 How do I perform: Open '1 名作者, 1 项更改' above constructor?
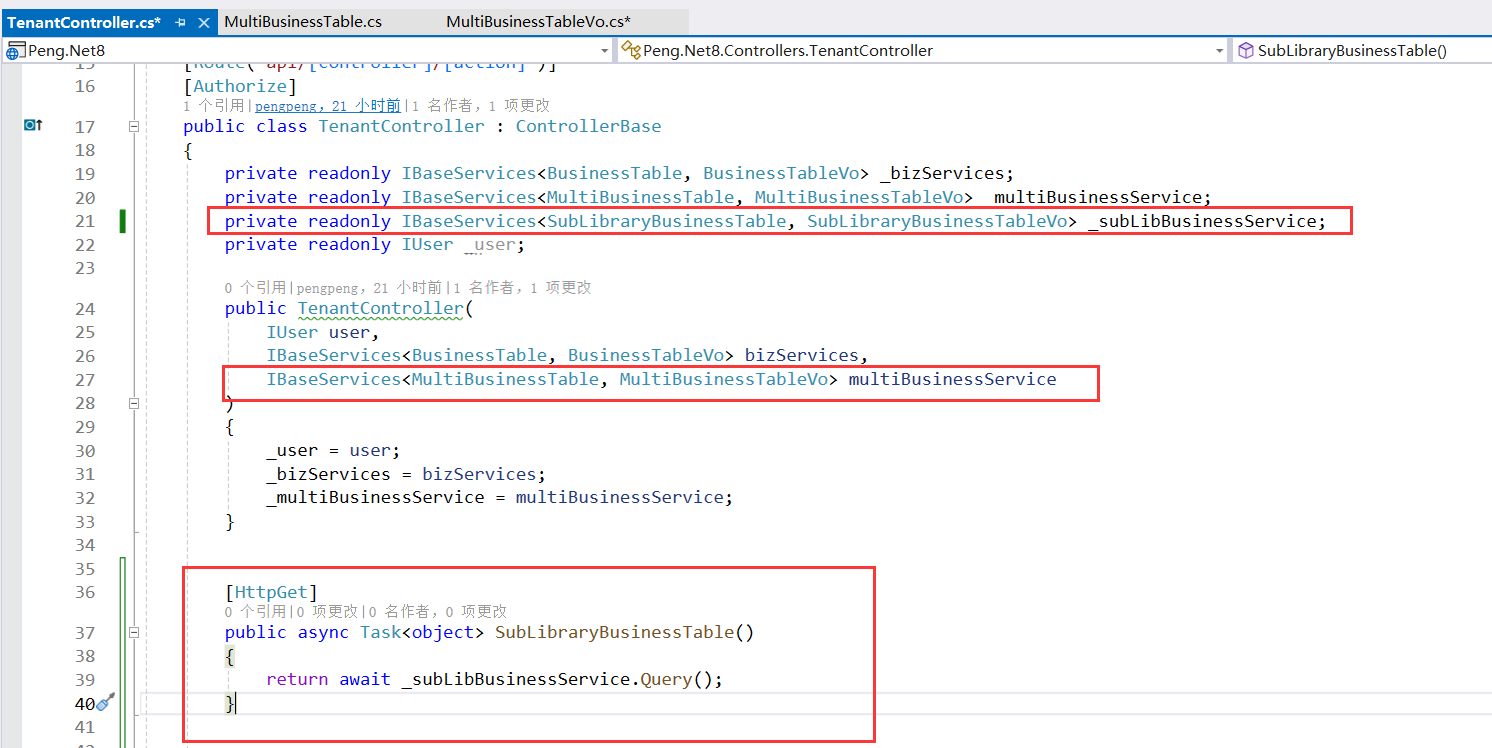coord(522,287)
